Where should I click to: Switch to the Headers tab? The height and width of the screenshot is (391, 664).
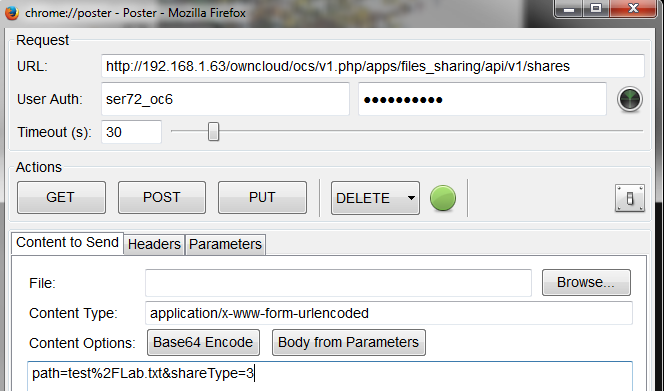[x=154, y=244]
